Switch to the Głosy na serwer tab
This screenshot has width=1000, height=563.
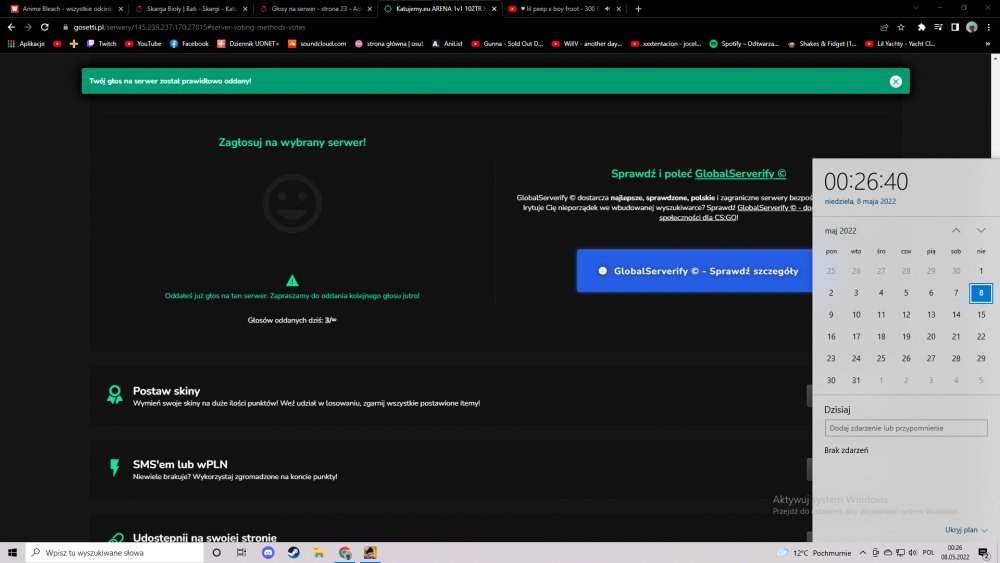[x=314, y=9]
